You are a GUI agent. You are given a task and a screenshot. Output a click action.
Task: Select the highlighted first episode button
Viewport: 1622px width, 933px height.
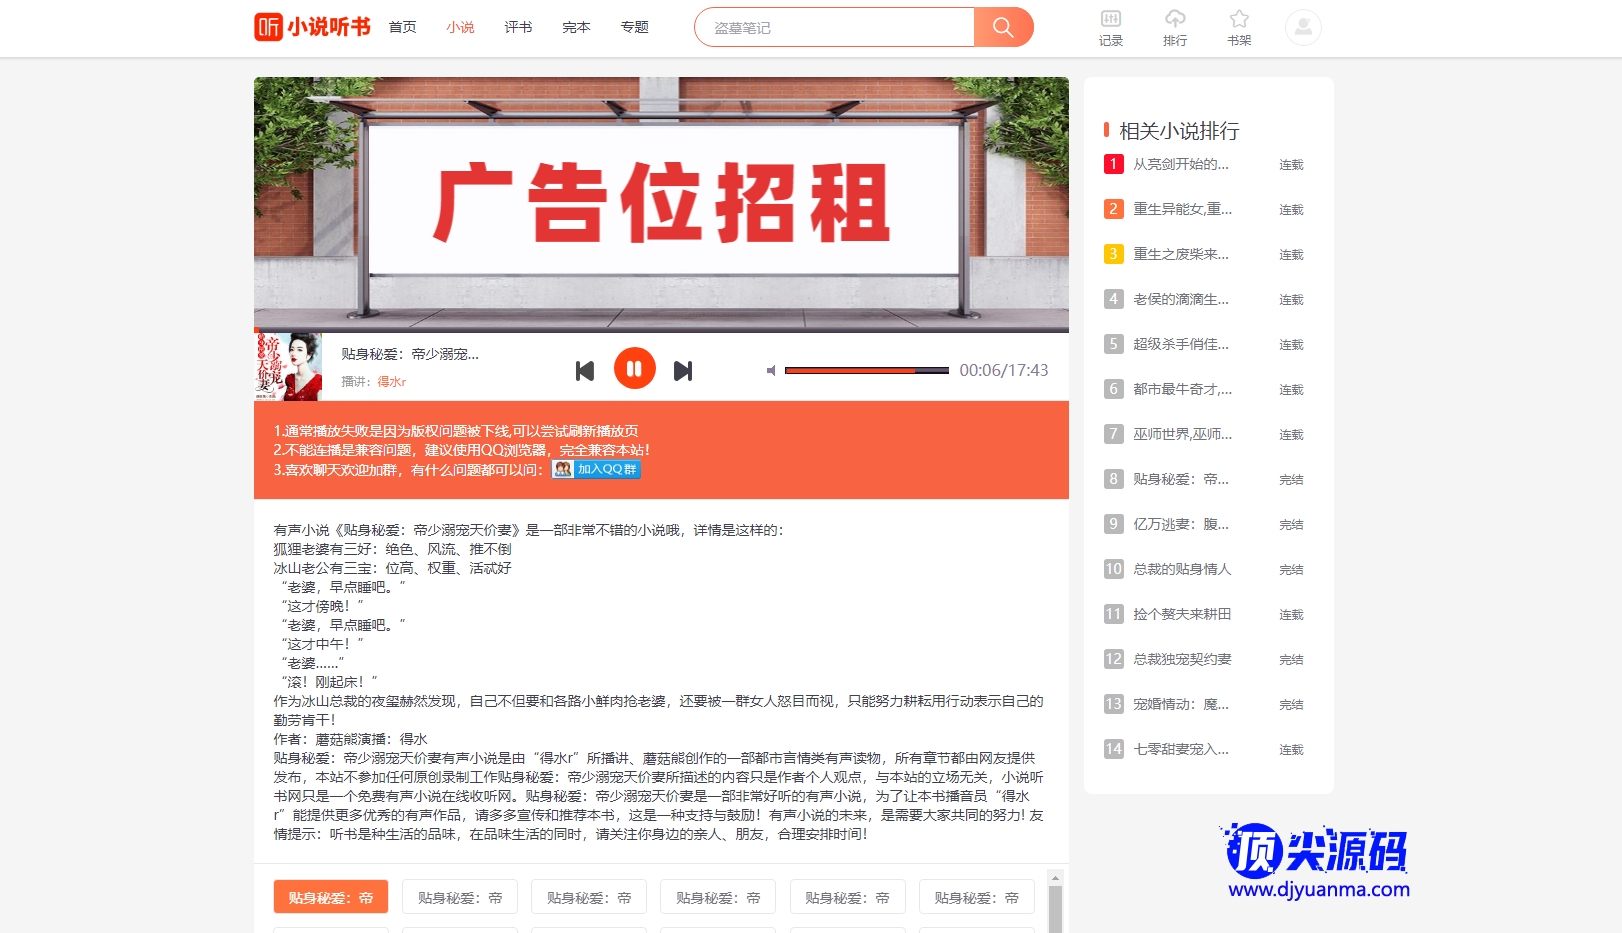[331, 897]
